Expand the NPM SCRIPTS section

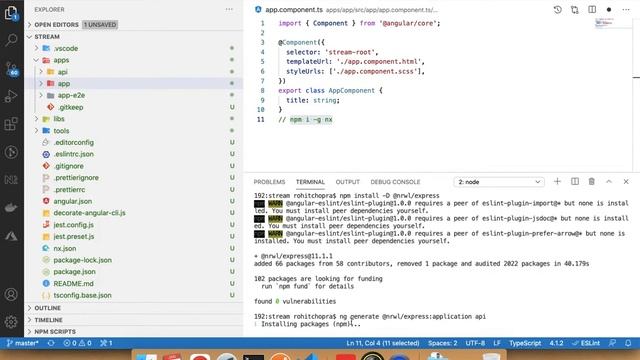tap(134, 331)
